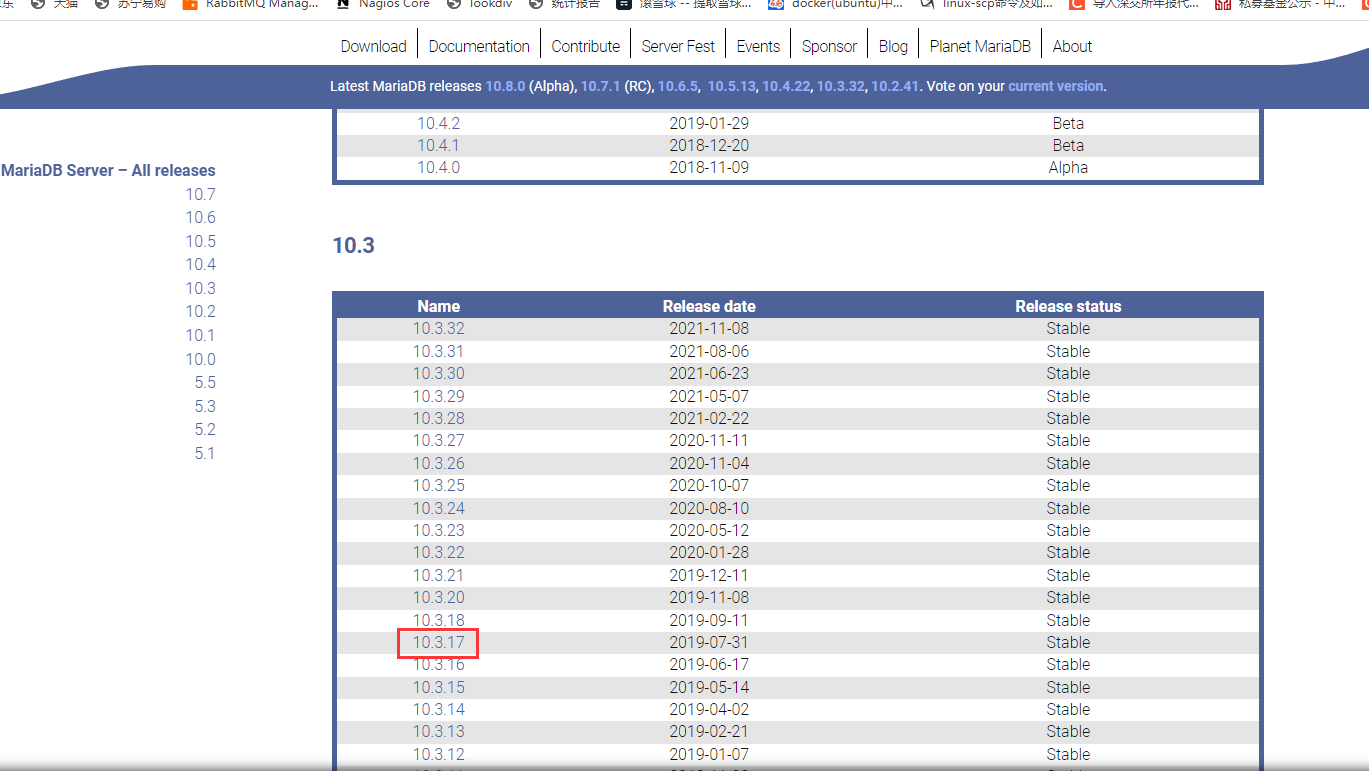
Task: Open release 10.3.21 in the table
Action: click(x=439, y=575)
